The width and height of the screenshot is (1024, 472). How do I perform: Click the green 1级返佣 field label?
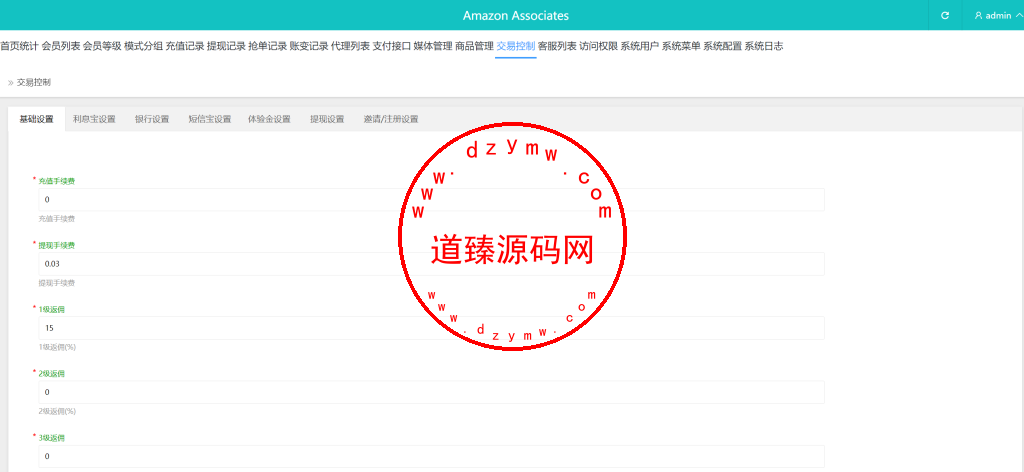[x=52, y=309]
